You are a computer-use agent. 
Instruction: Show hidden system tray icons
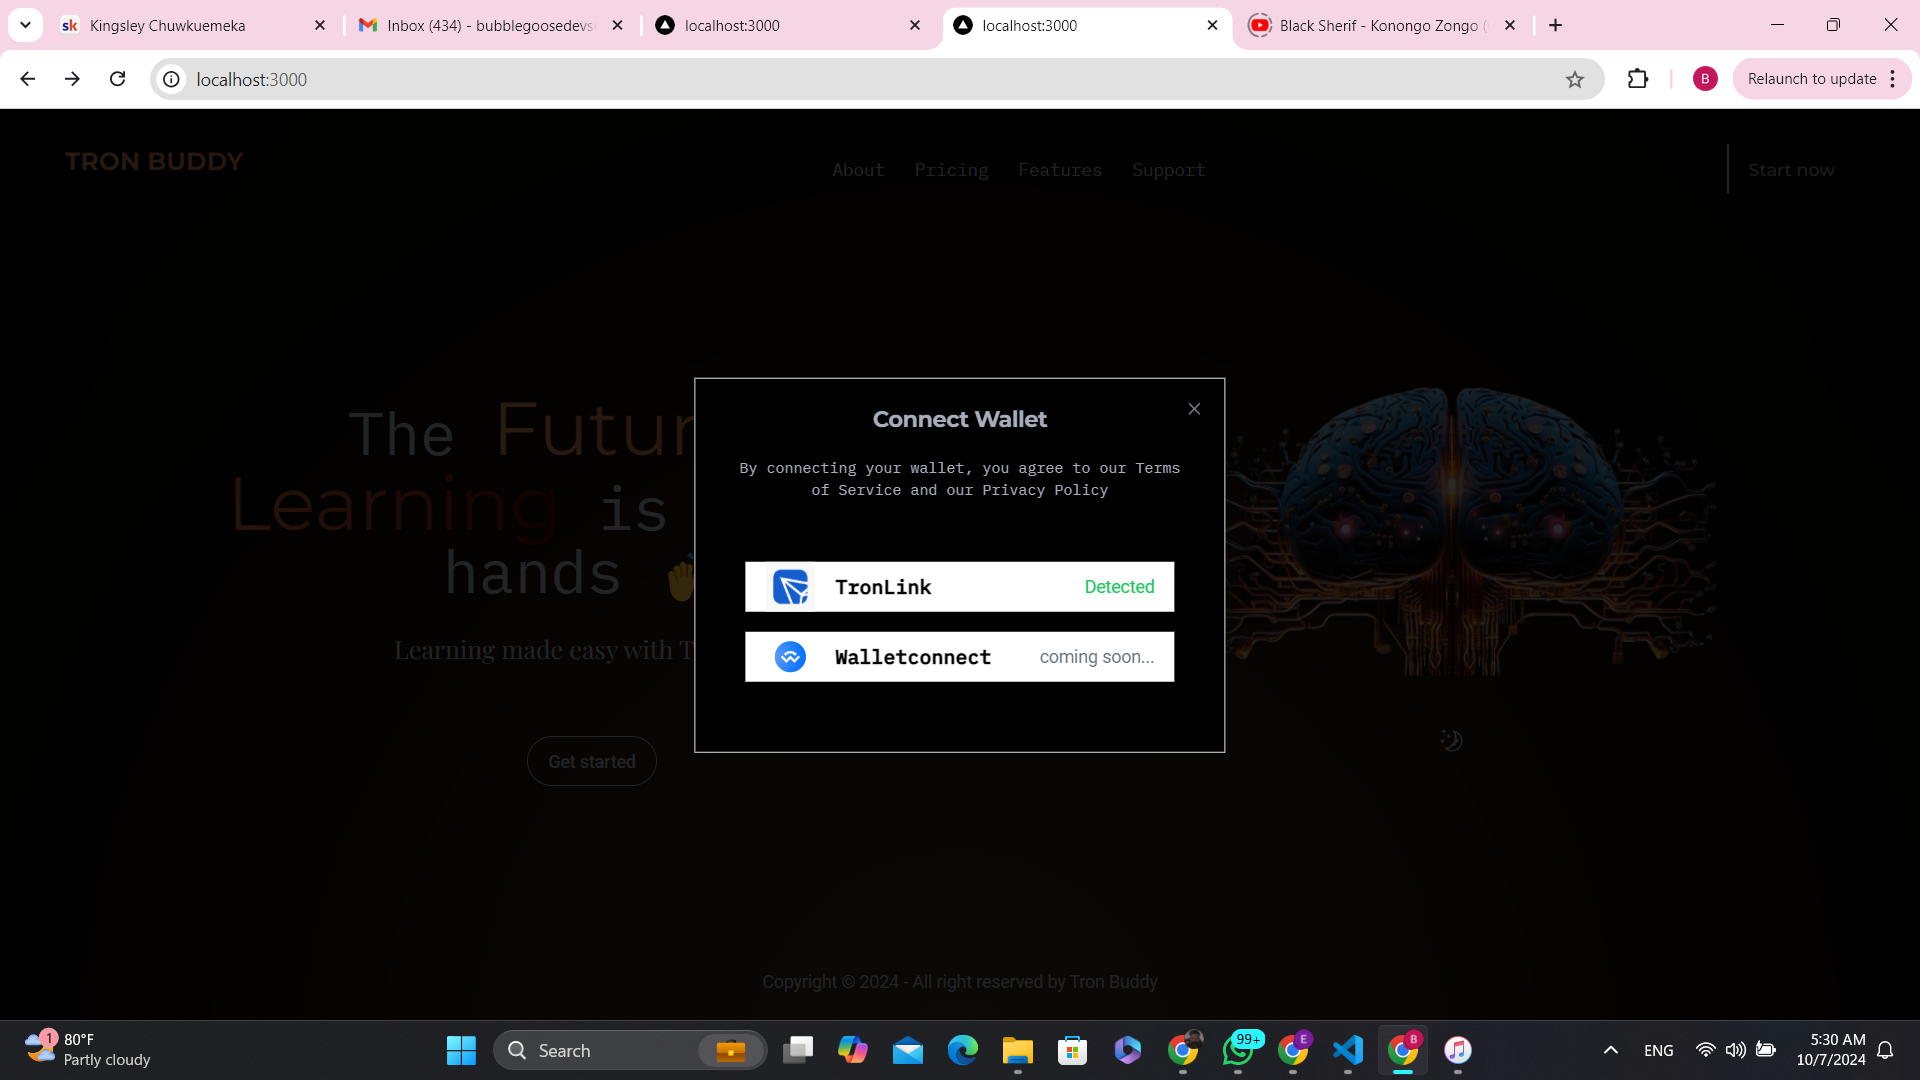1610,1050
